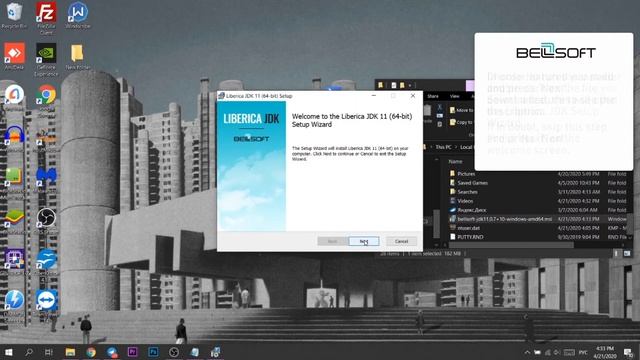Click the Next button in Liberica setup
The height and width of the screenshot is (360, 640).
(364, 241)
